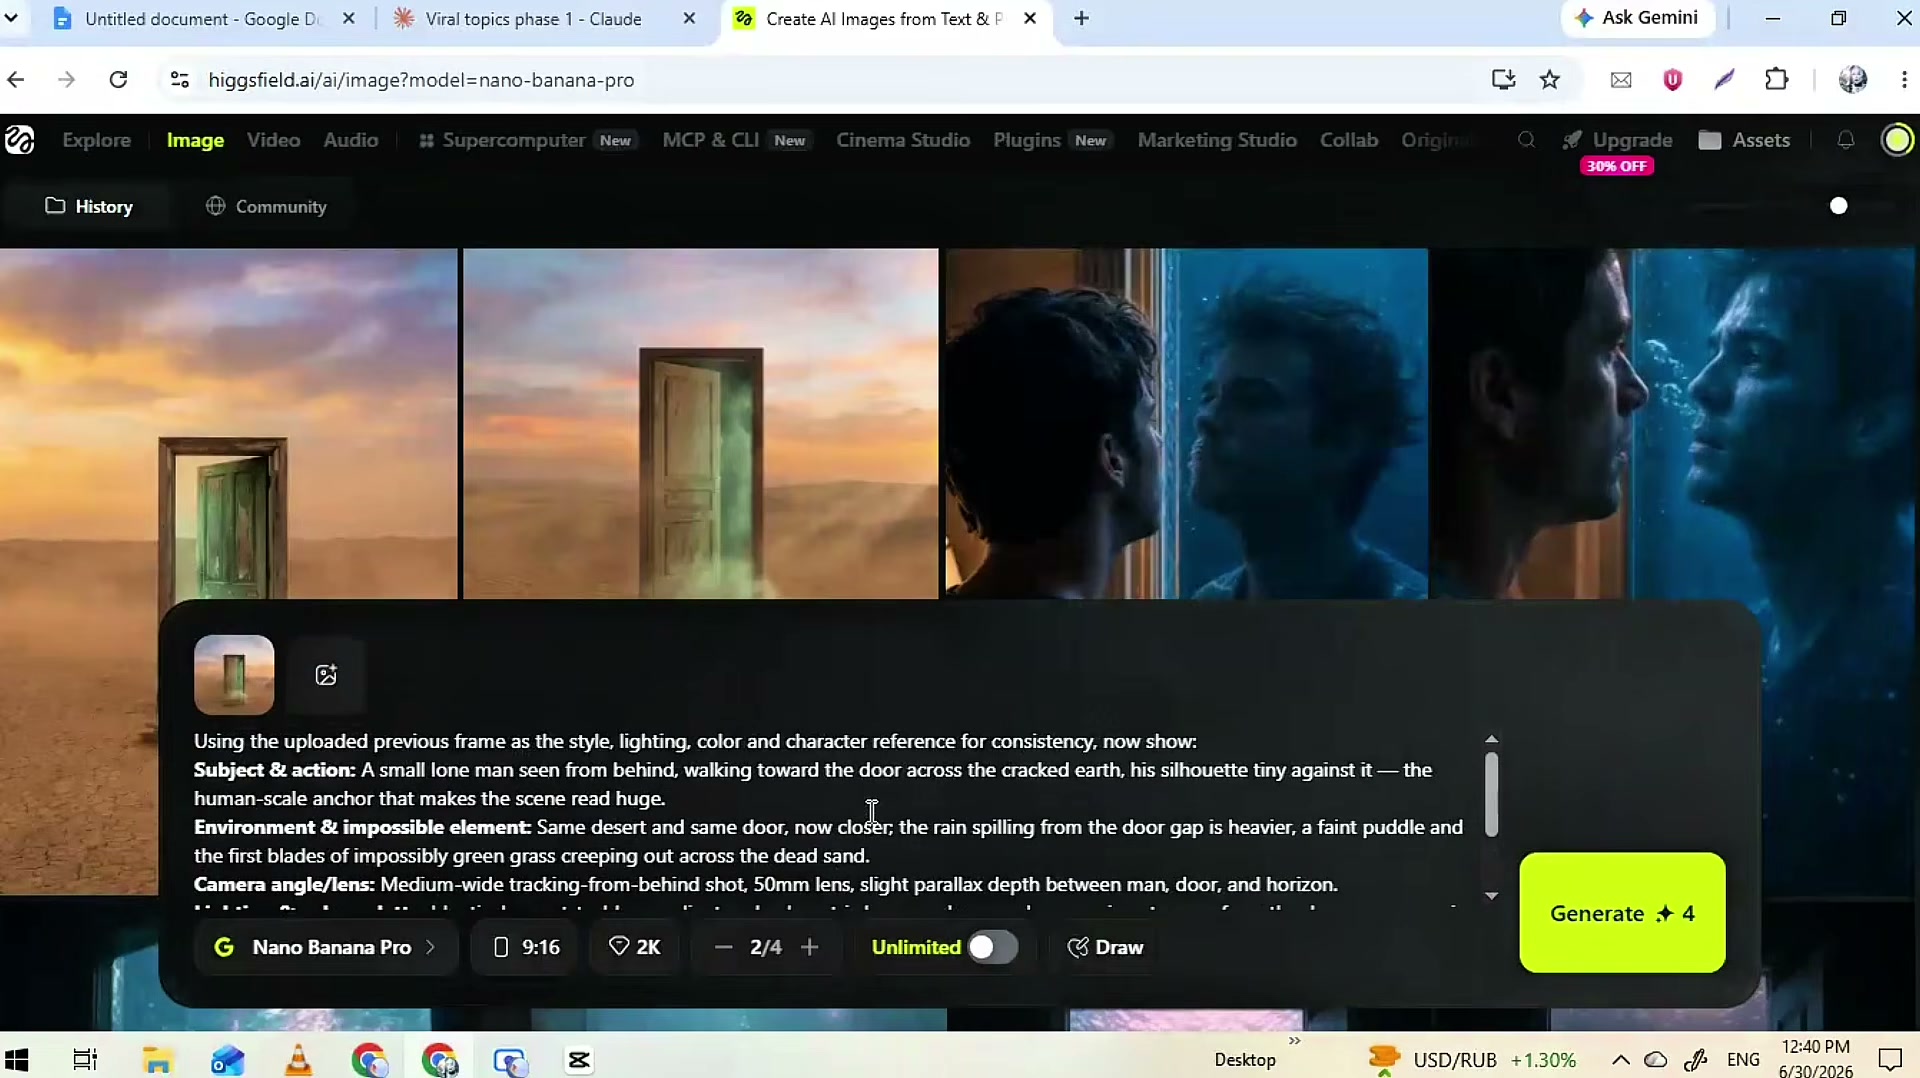Open the Chrome profile avatar
The height and width of the screenshot is (1078, 1920).
pyautogui.click(x=1853, y=80)
